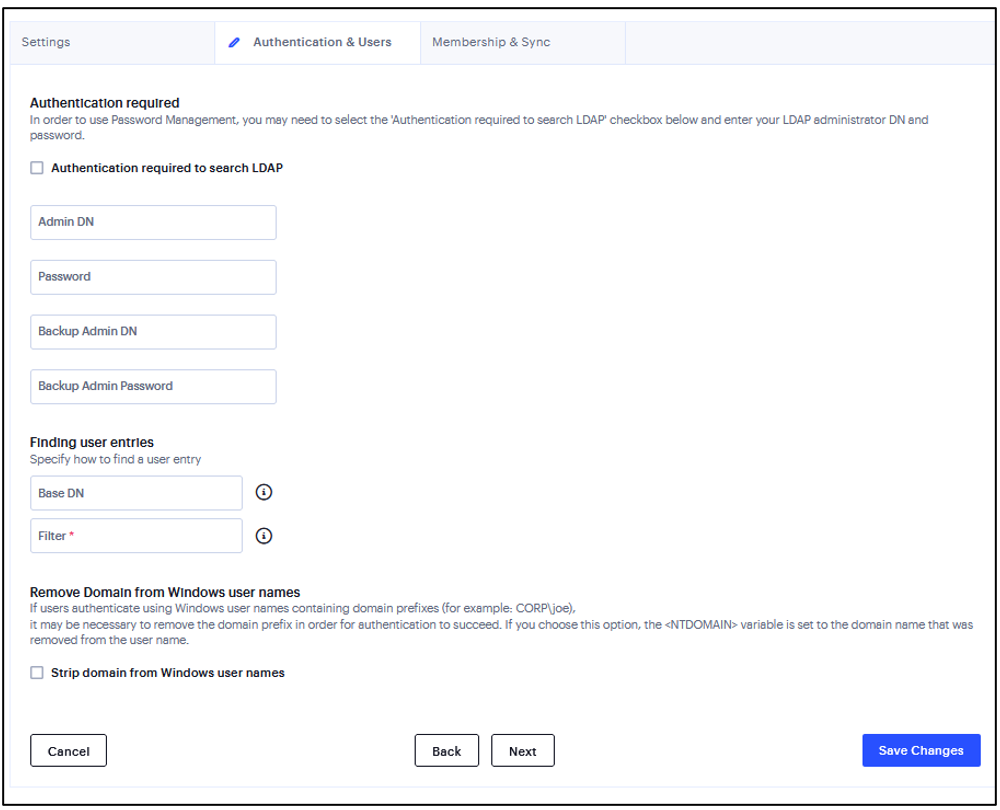Open the info tooltip beside Base DN
This screenshot has height=810, width=1000.
coord(263,492)
